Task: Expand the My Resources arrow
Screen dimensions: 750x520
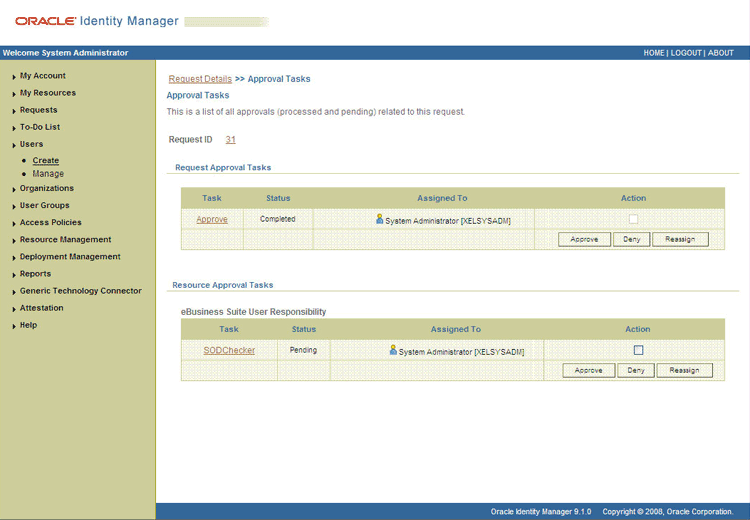Action: (x=14, y=94)
